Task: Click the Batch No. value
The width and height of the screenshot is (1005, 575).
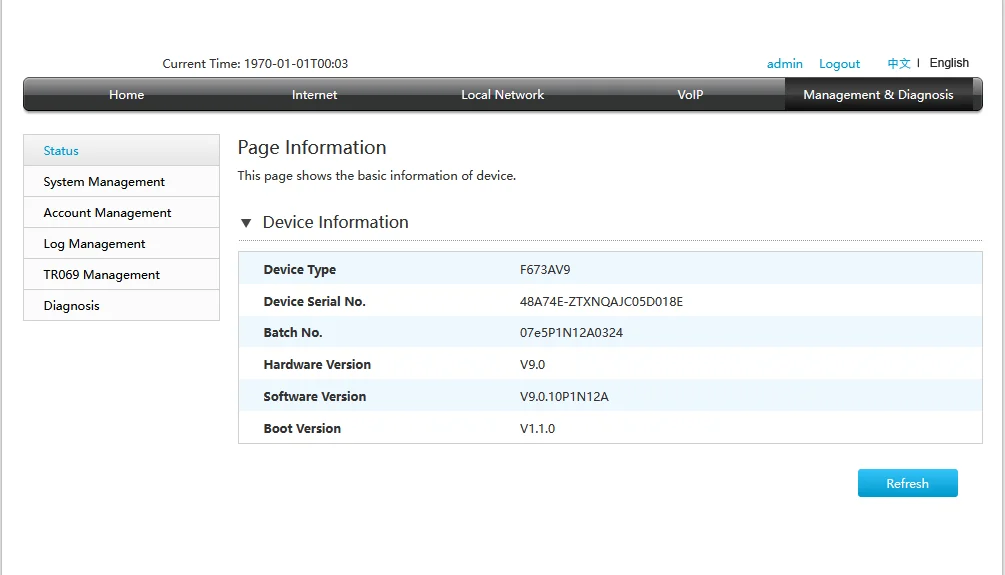Action: [571, 333]
